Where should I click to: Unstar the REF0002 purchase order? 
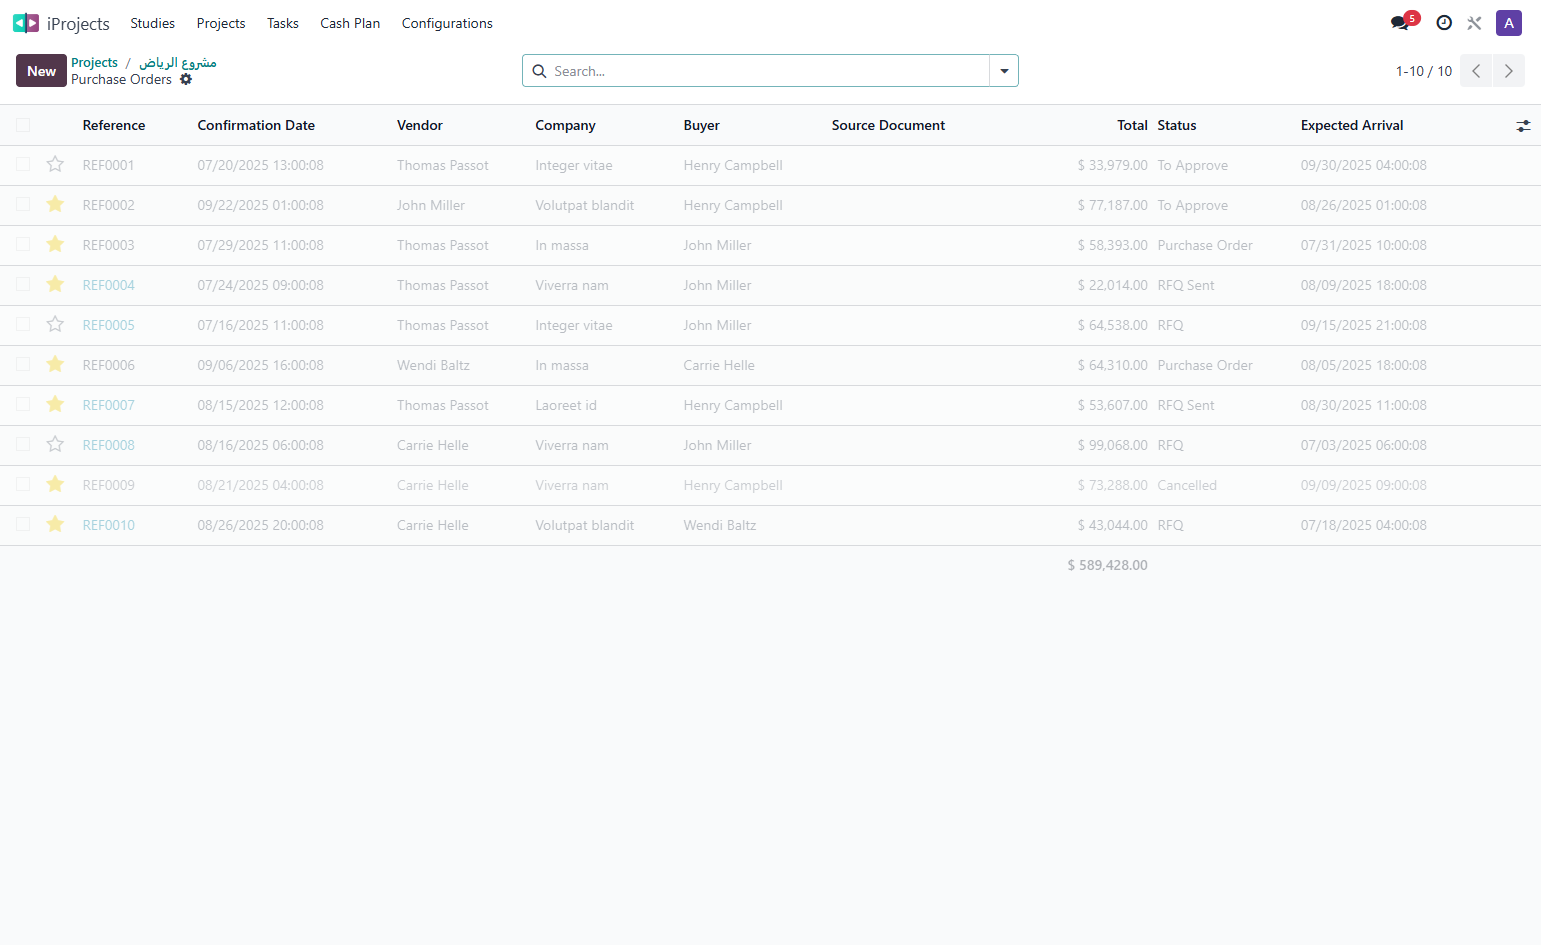(x=55, y=204)
